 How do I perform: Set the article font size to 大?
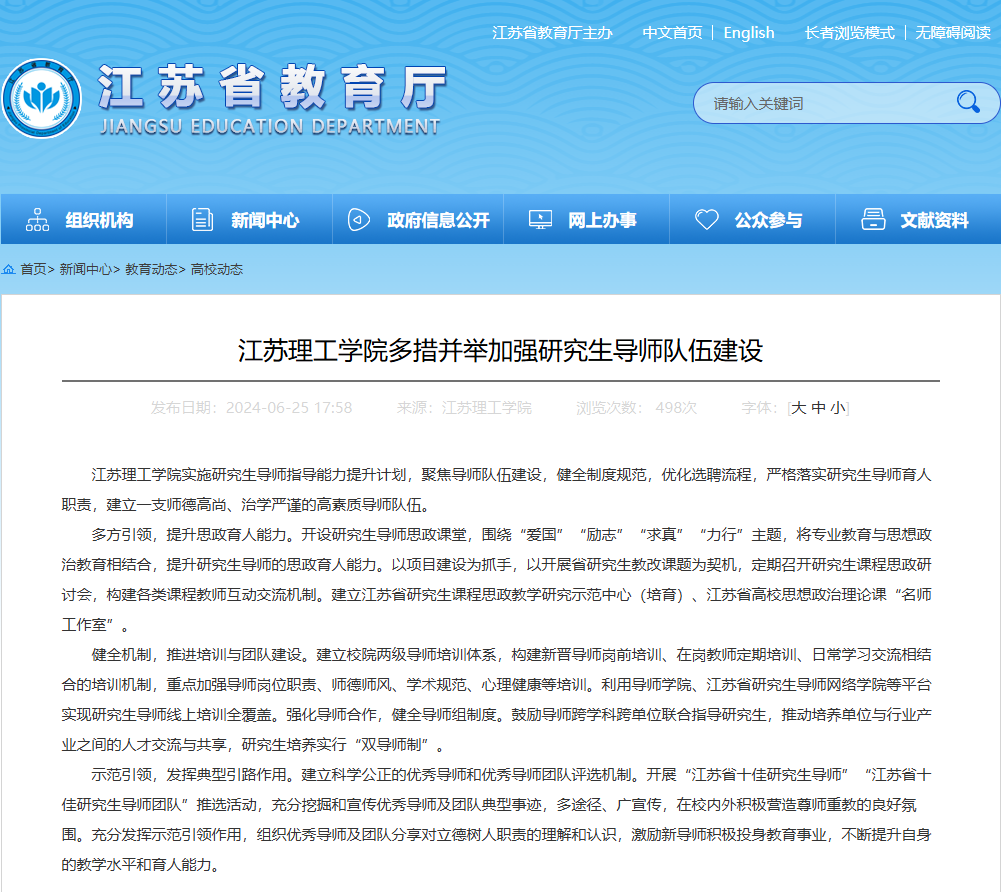pos(799,408)
